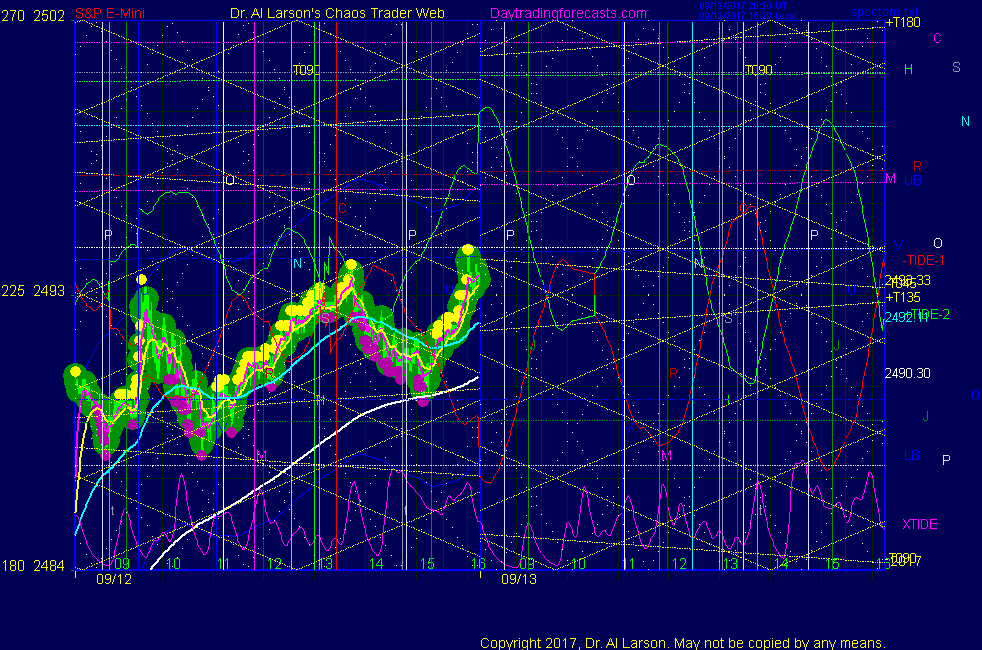Click hour 12 label on the 09/13 session
This screenshot has width=982, height=650.
680,564
